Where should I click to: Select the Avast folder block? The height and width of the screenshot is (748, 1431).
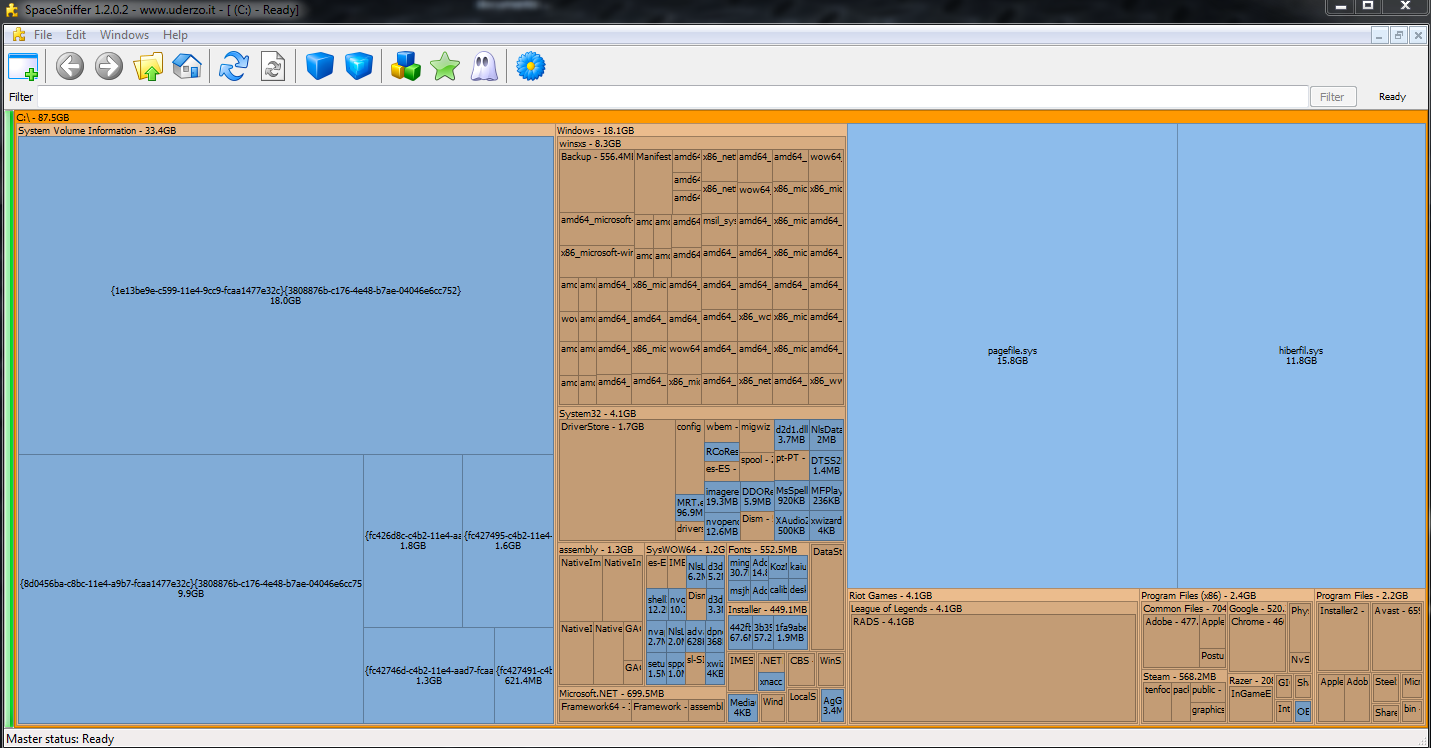pyautogui.click(x=1397, y=637)
